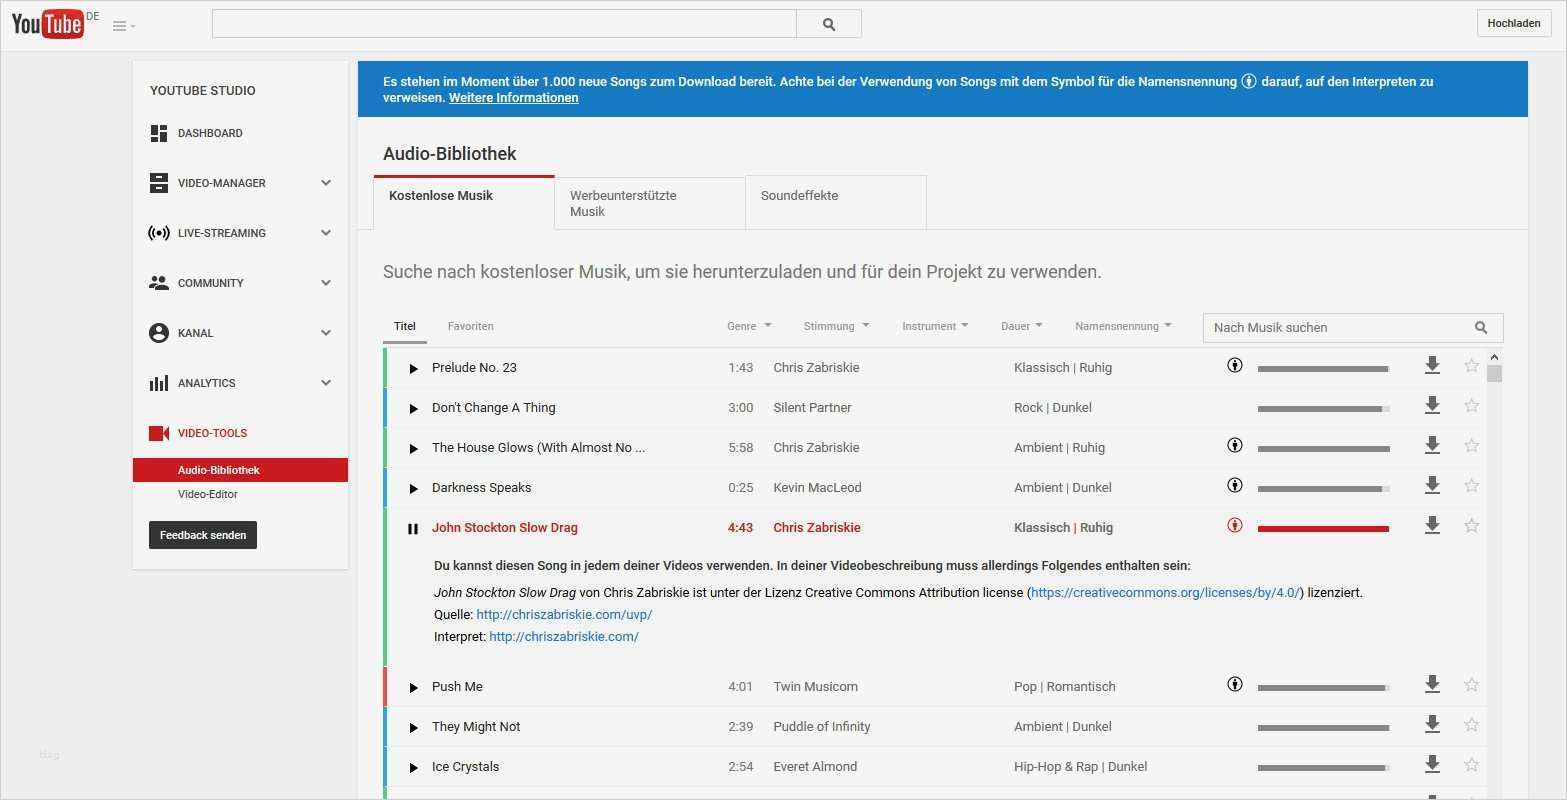Open the Instrument filter dropdown
Image resolution: width=1567 pixels, height=800 pixels.
click(x=935, y=326)
